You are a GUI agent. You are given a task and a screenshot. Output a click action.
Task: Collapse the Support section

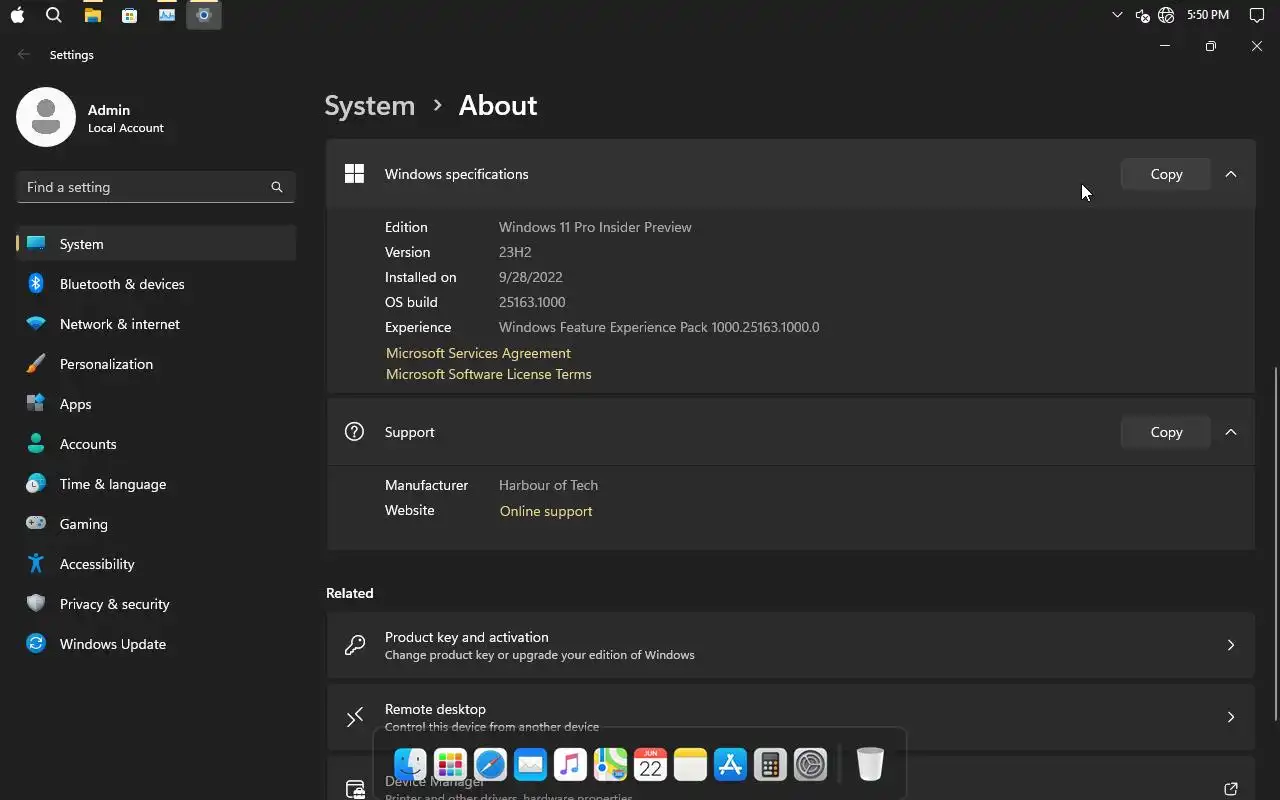1231,432
